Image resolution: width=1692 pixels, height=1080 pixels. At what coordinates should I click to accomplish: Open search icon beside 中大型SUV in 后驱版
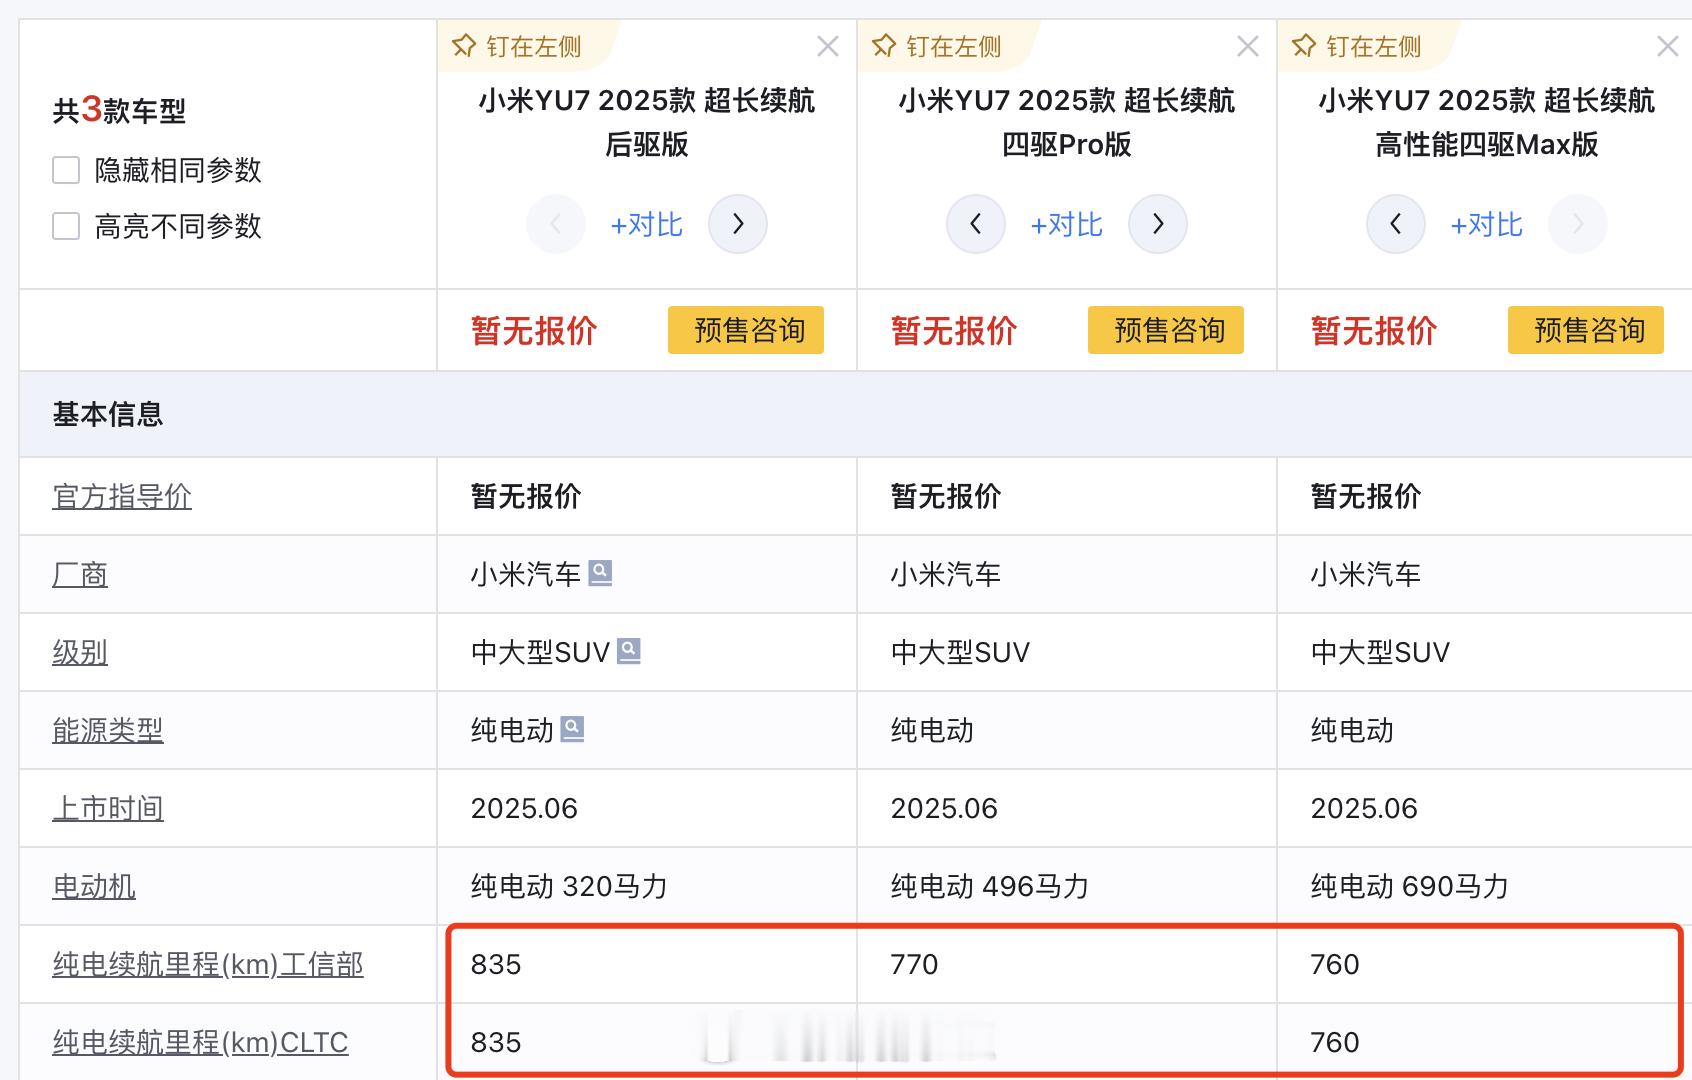tap(628, 651)
